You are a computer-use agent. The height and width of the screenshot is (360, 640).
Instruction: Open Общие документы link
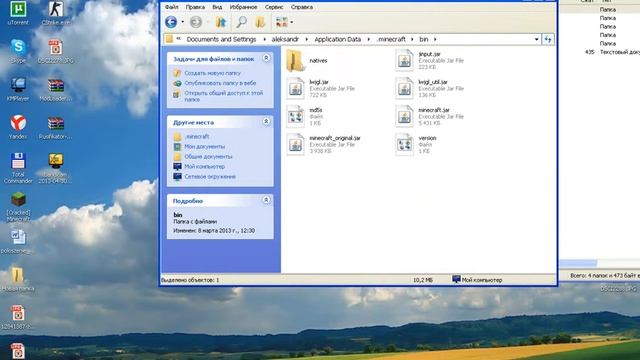pos(208,156)
